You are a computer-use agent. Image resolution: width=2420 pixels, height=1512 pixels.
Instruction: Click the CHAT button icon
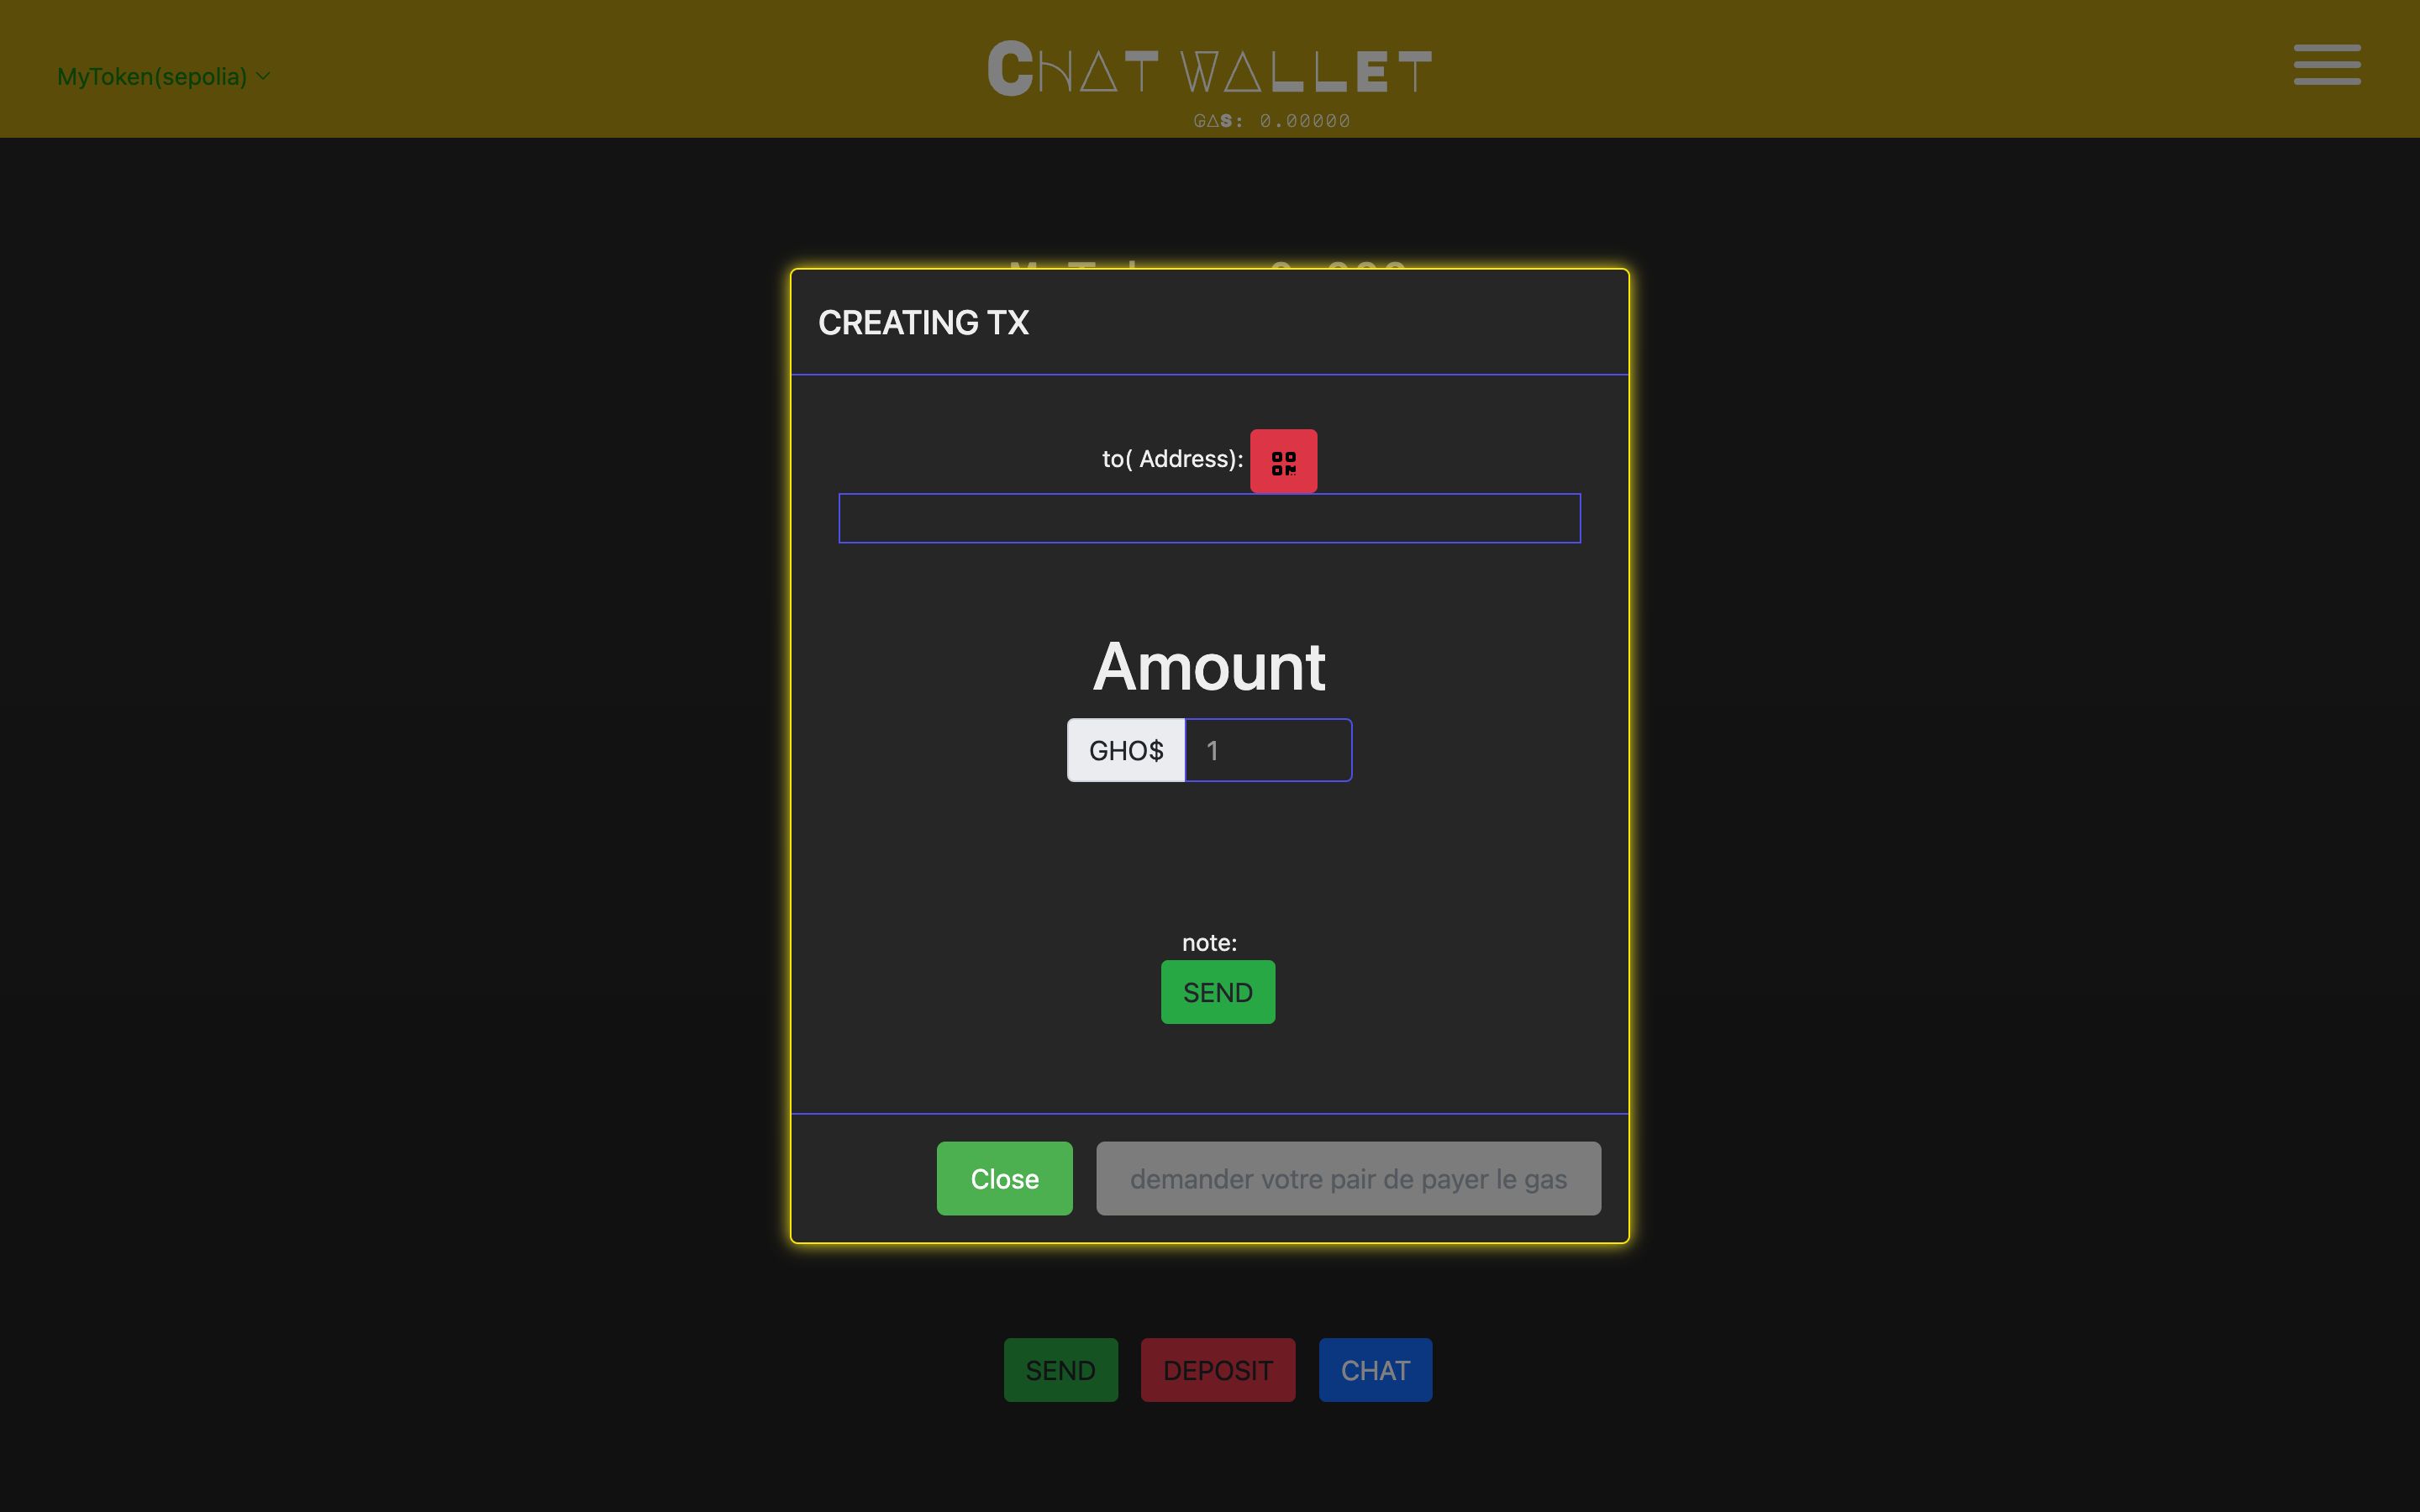(x=1375, y=1369)
